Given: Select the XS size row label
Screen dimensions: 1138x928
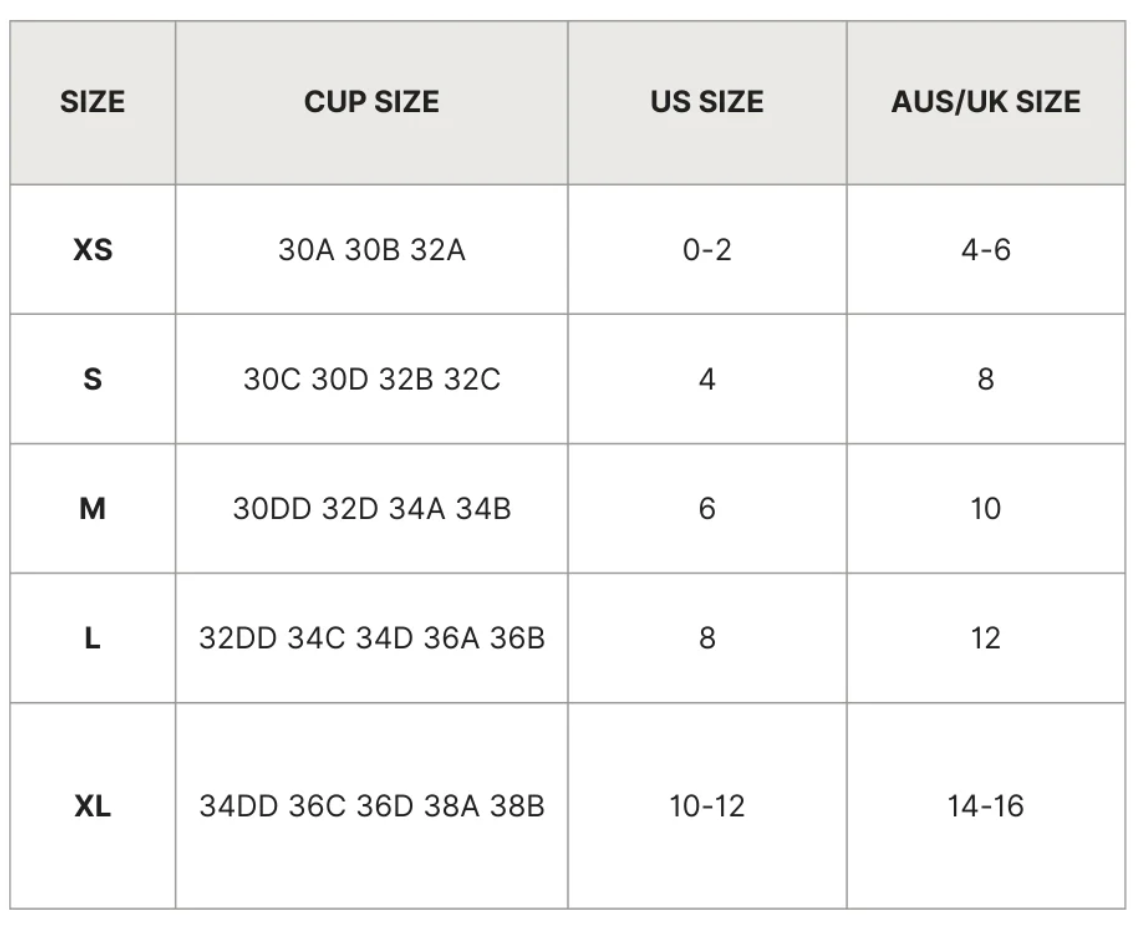Looking at the screenshot, I should pyautogui.click(x=92, y=249).
